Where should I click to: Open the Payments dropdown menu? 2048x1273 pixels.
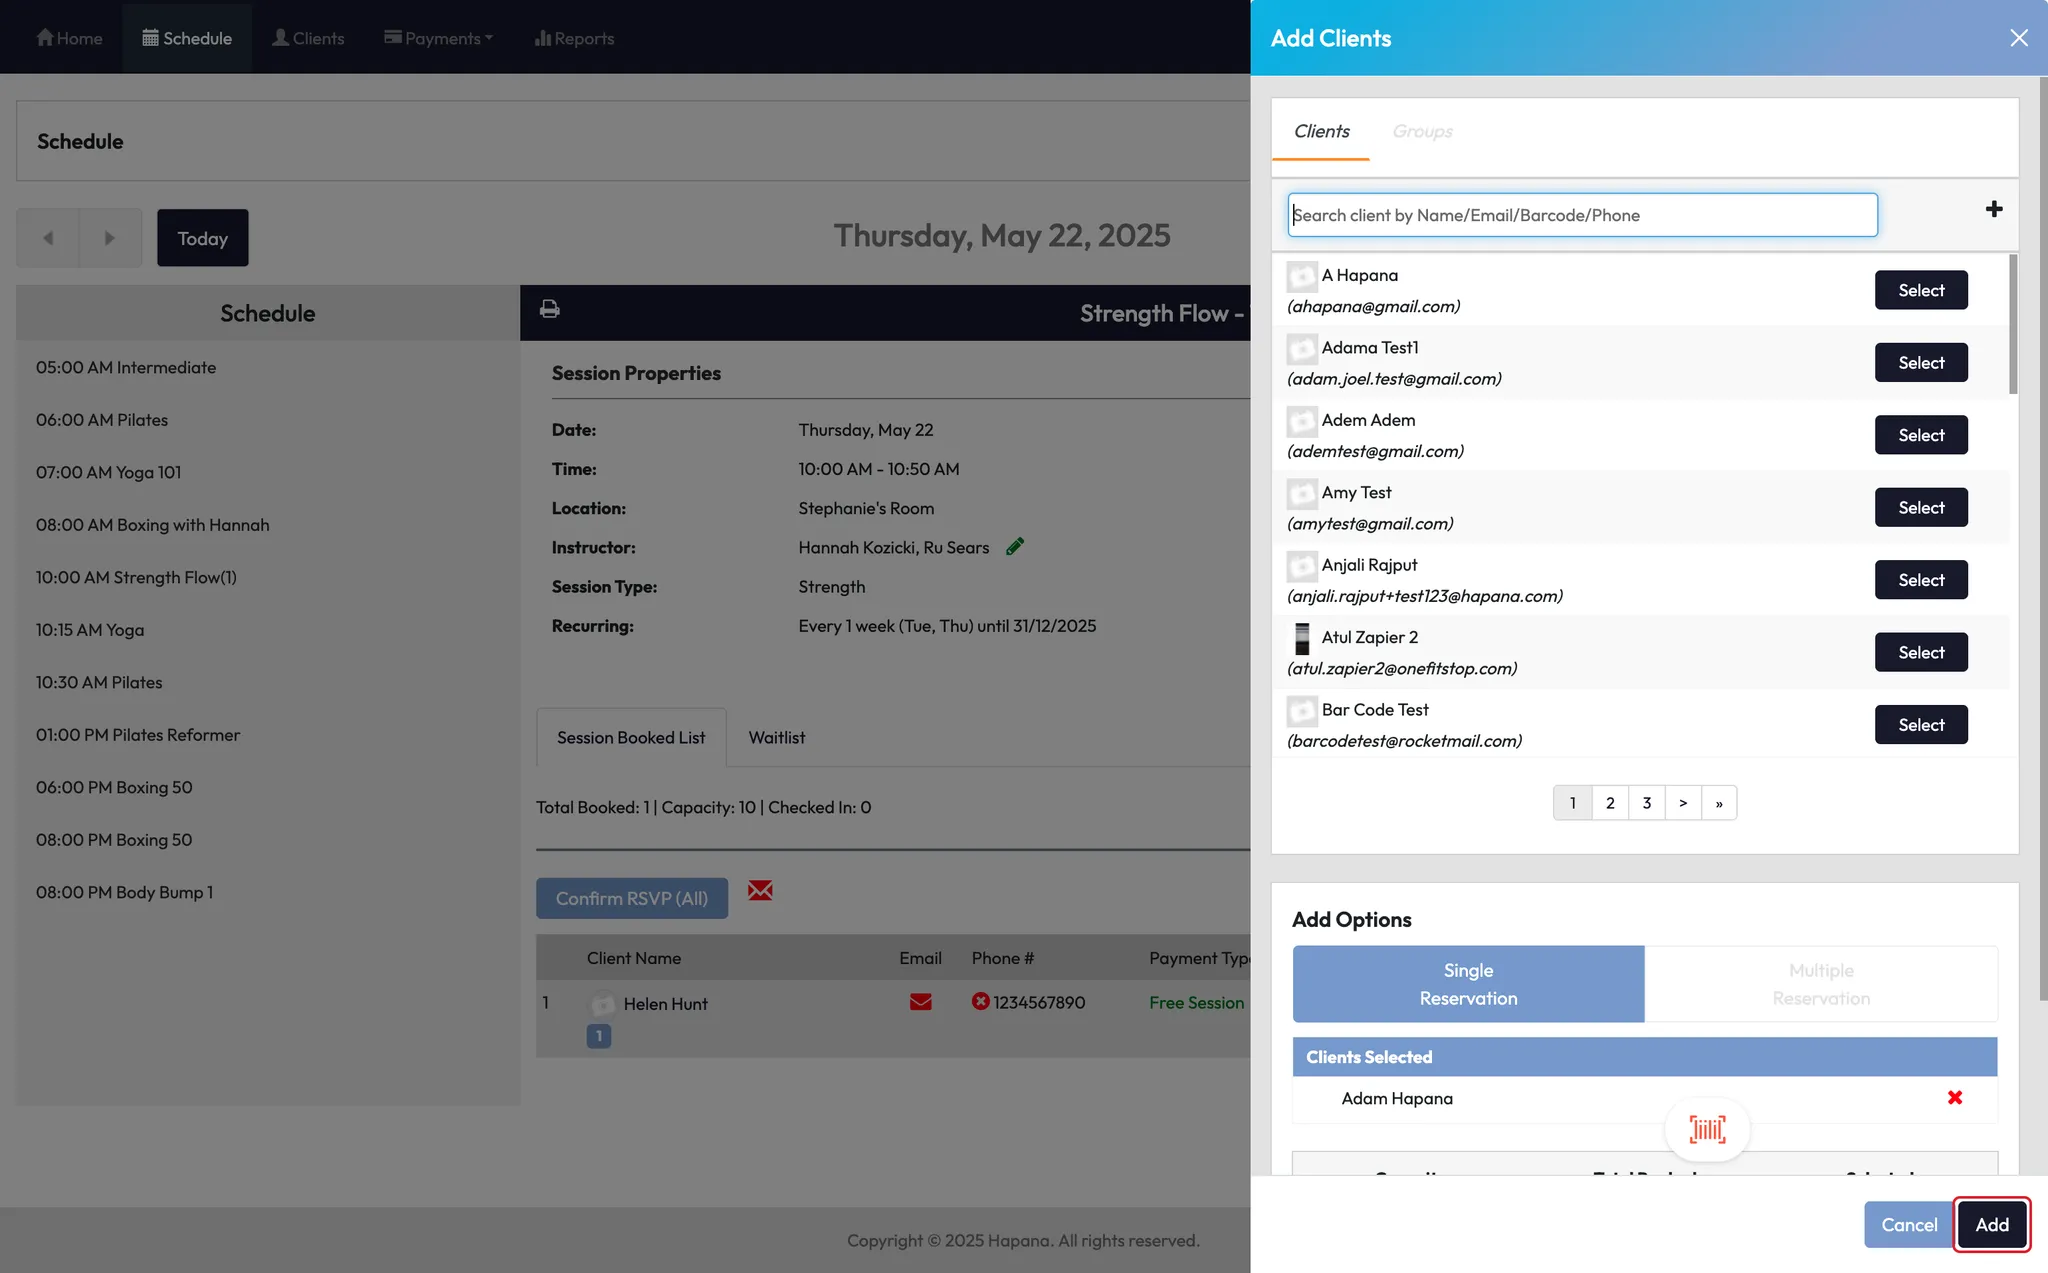[x=439, y=38]
